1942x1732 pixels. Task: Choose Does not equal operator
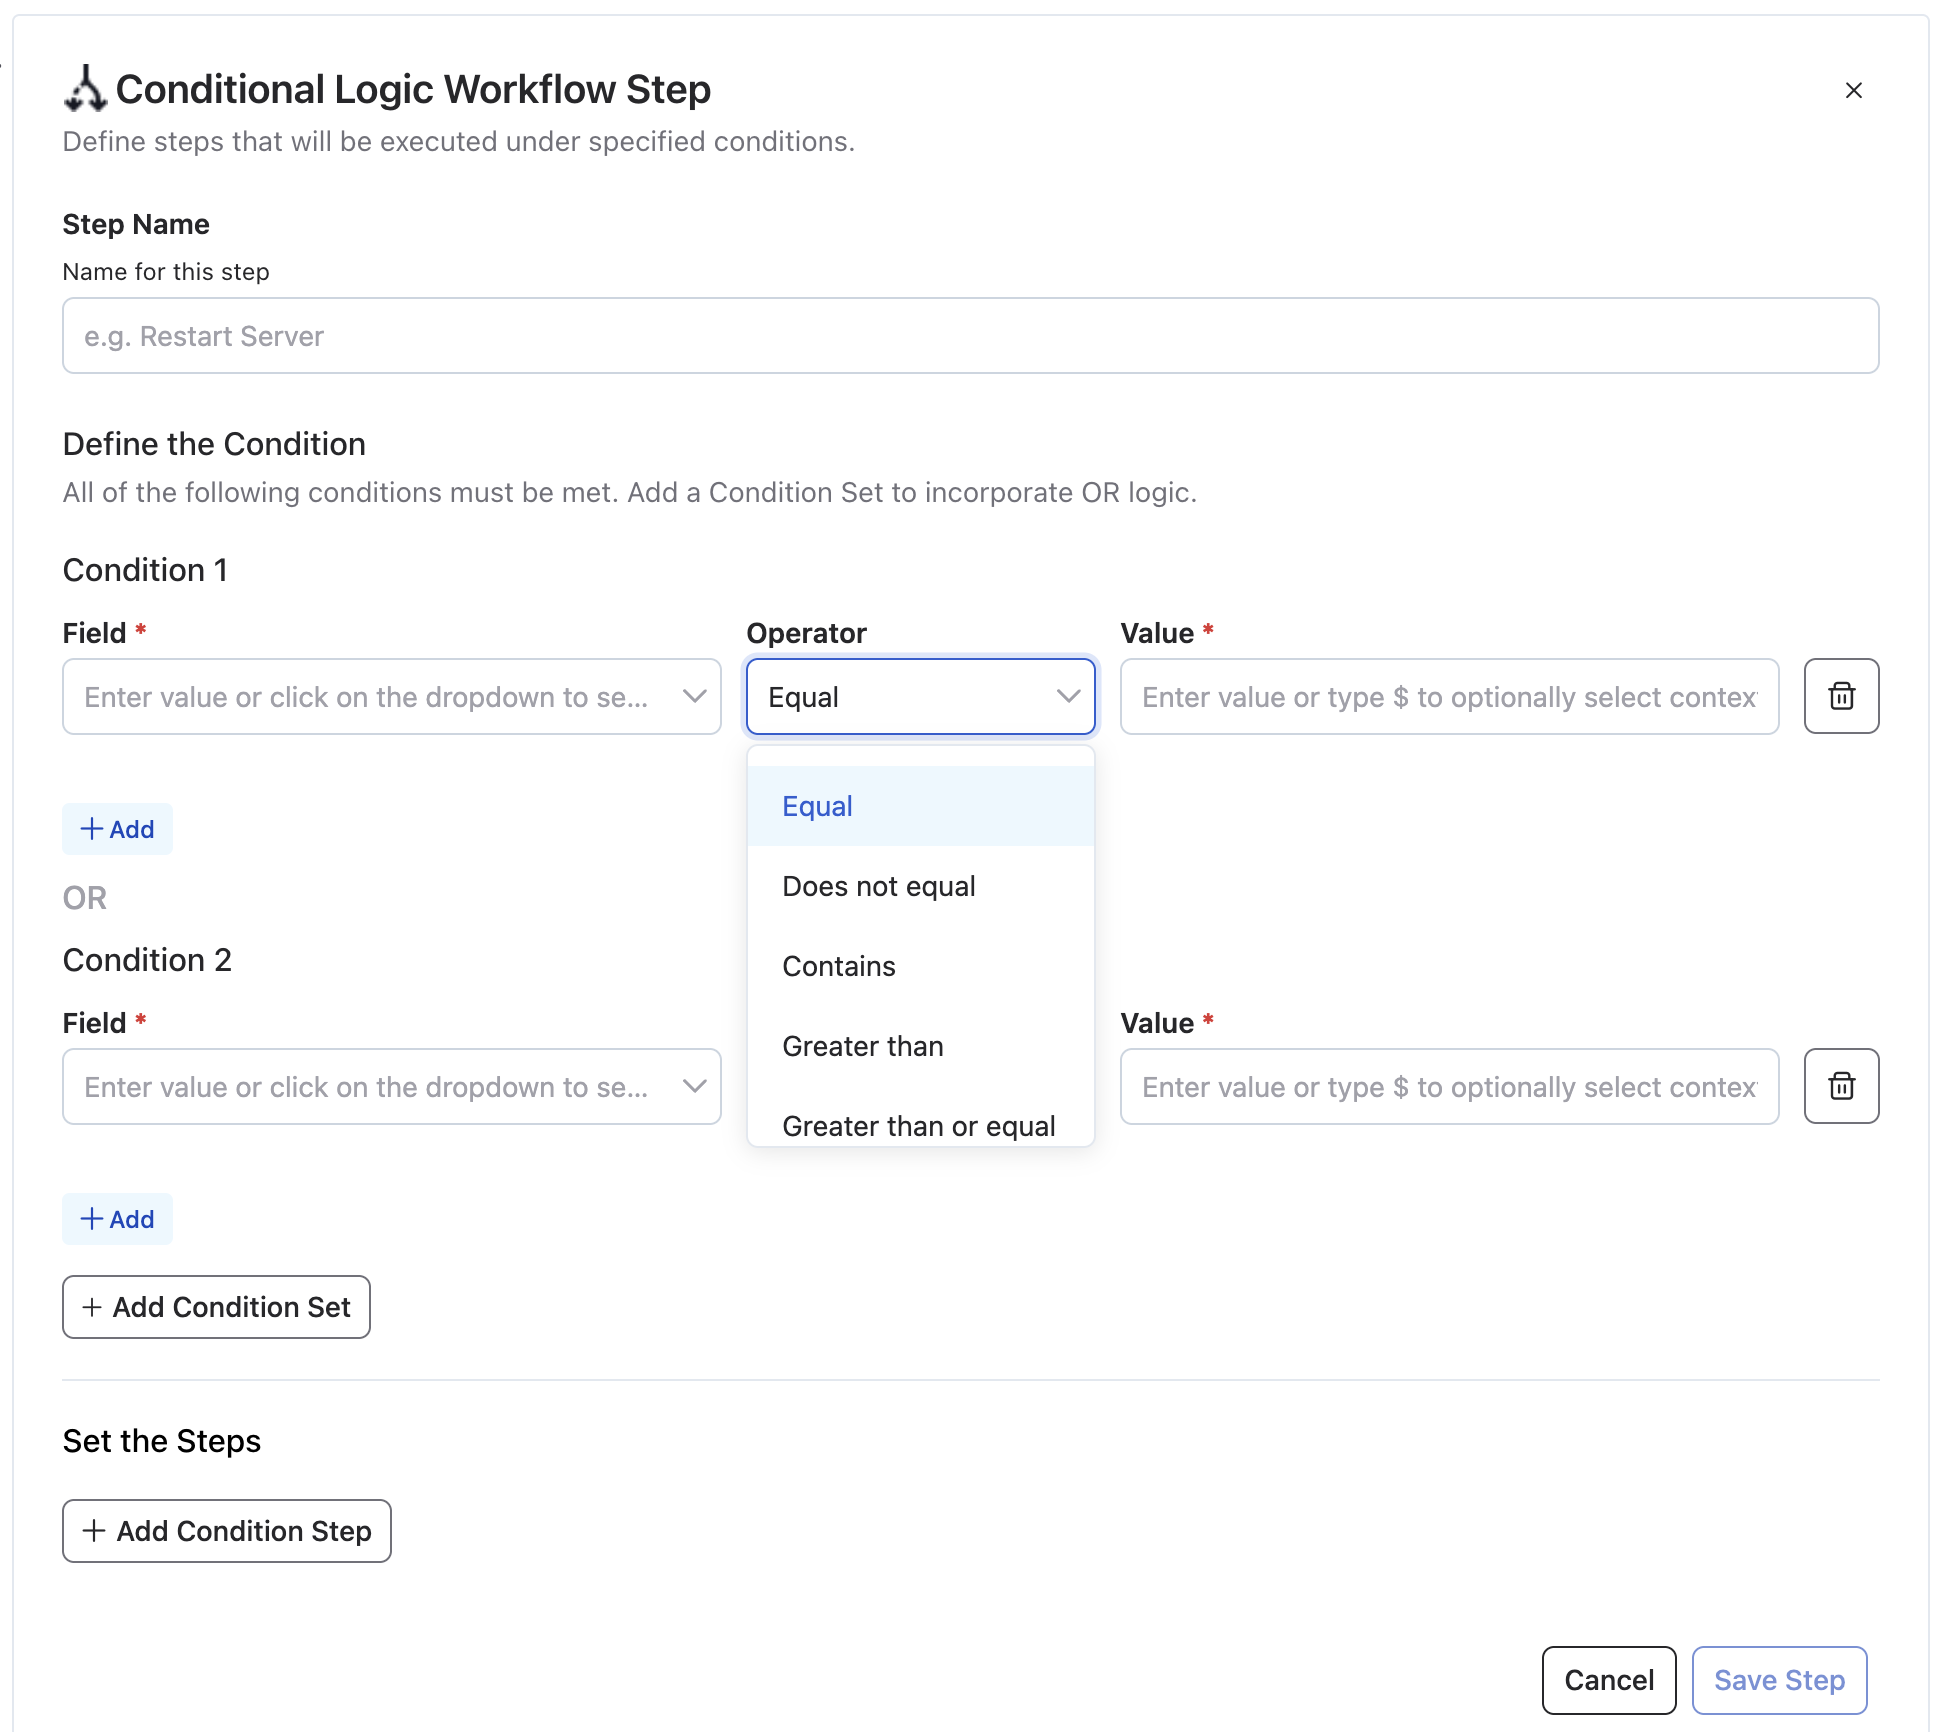(878, 886)
